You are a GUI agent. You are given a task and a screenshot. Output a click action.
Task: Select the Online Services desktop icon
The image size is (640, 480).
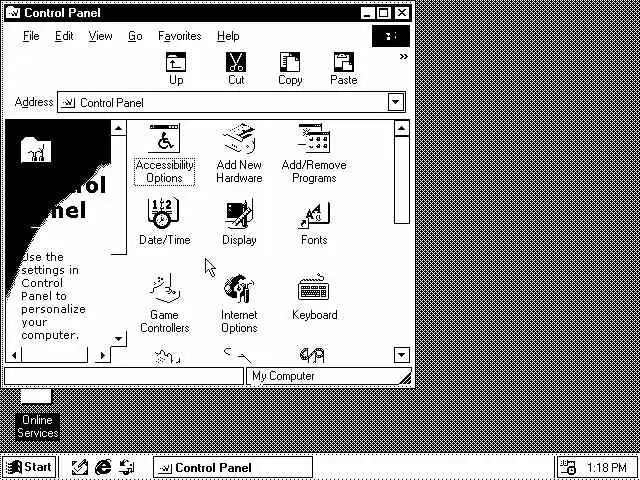(x=37, y=414)
